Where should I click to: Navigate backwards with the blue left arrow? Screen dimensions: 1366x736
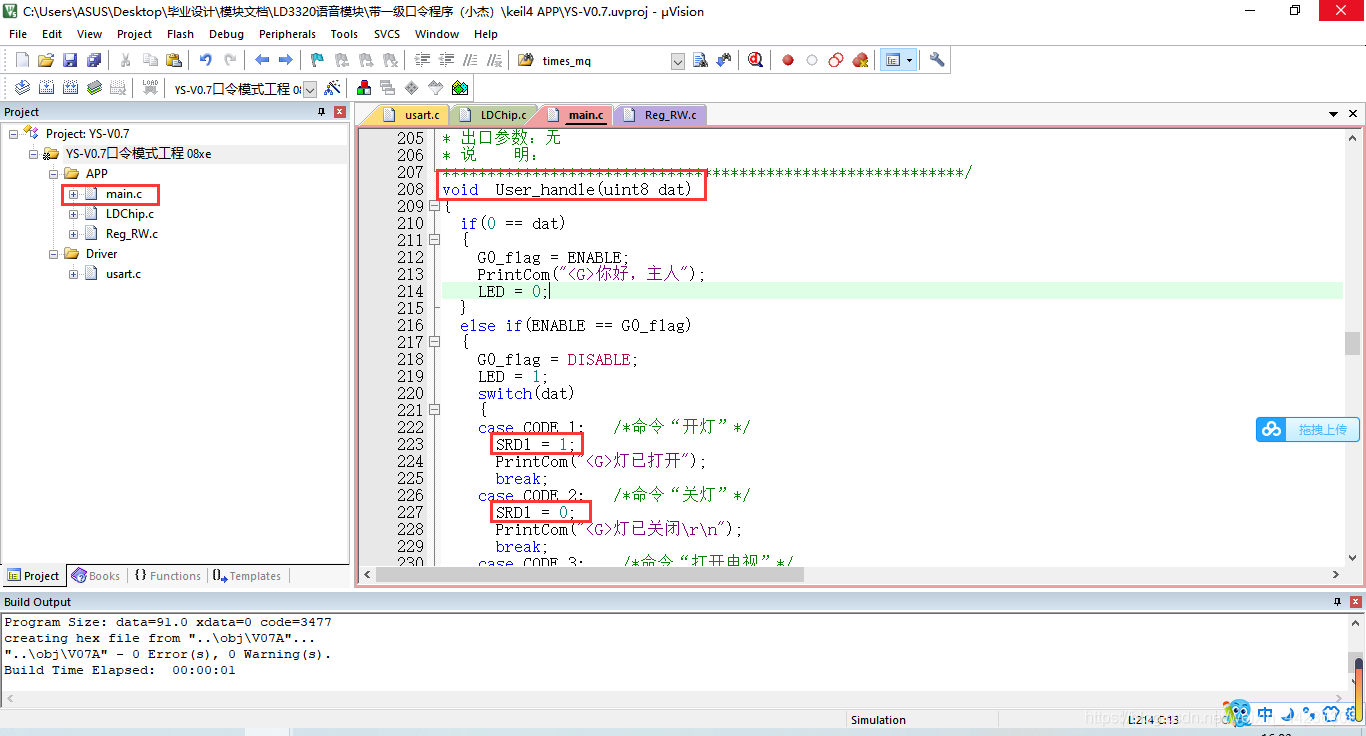(262, 60)
